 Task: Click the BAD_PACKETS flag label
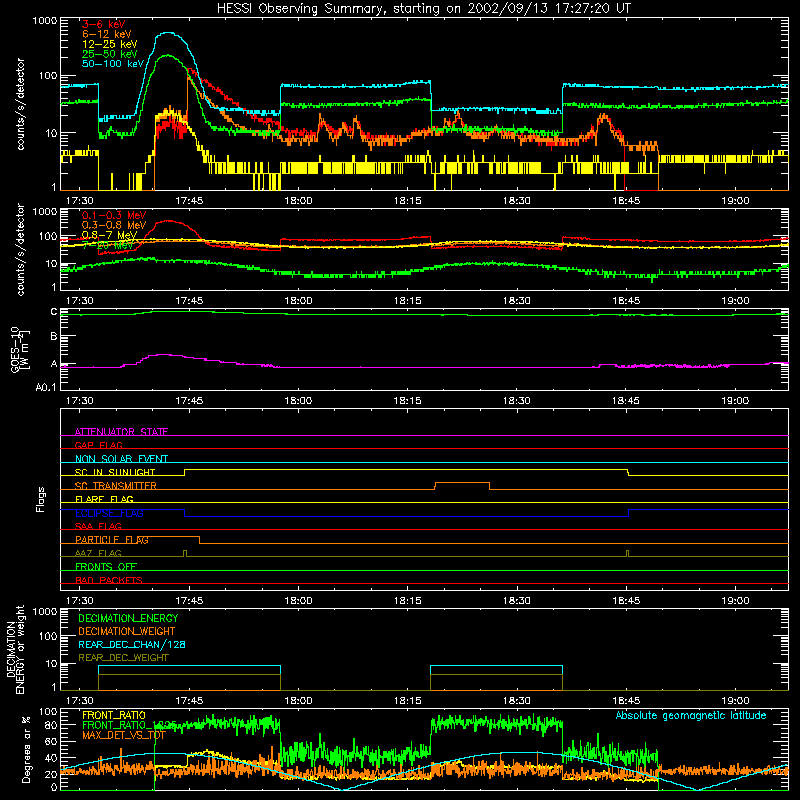click(x=109, y=580)
